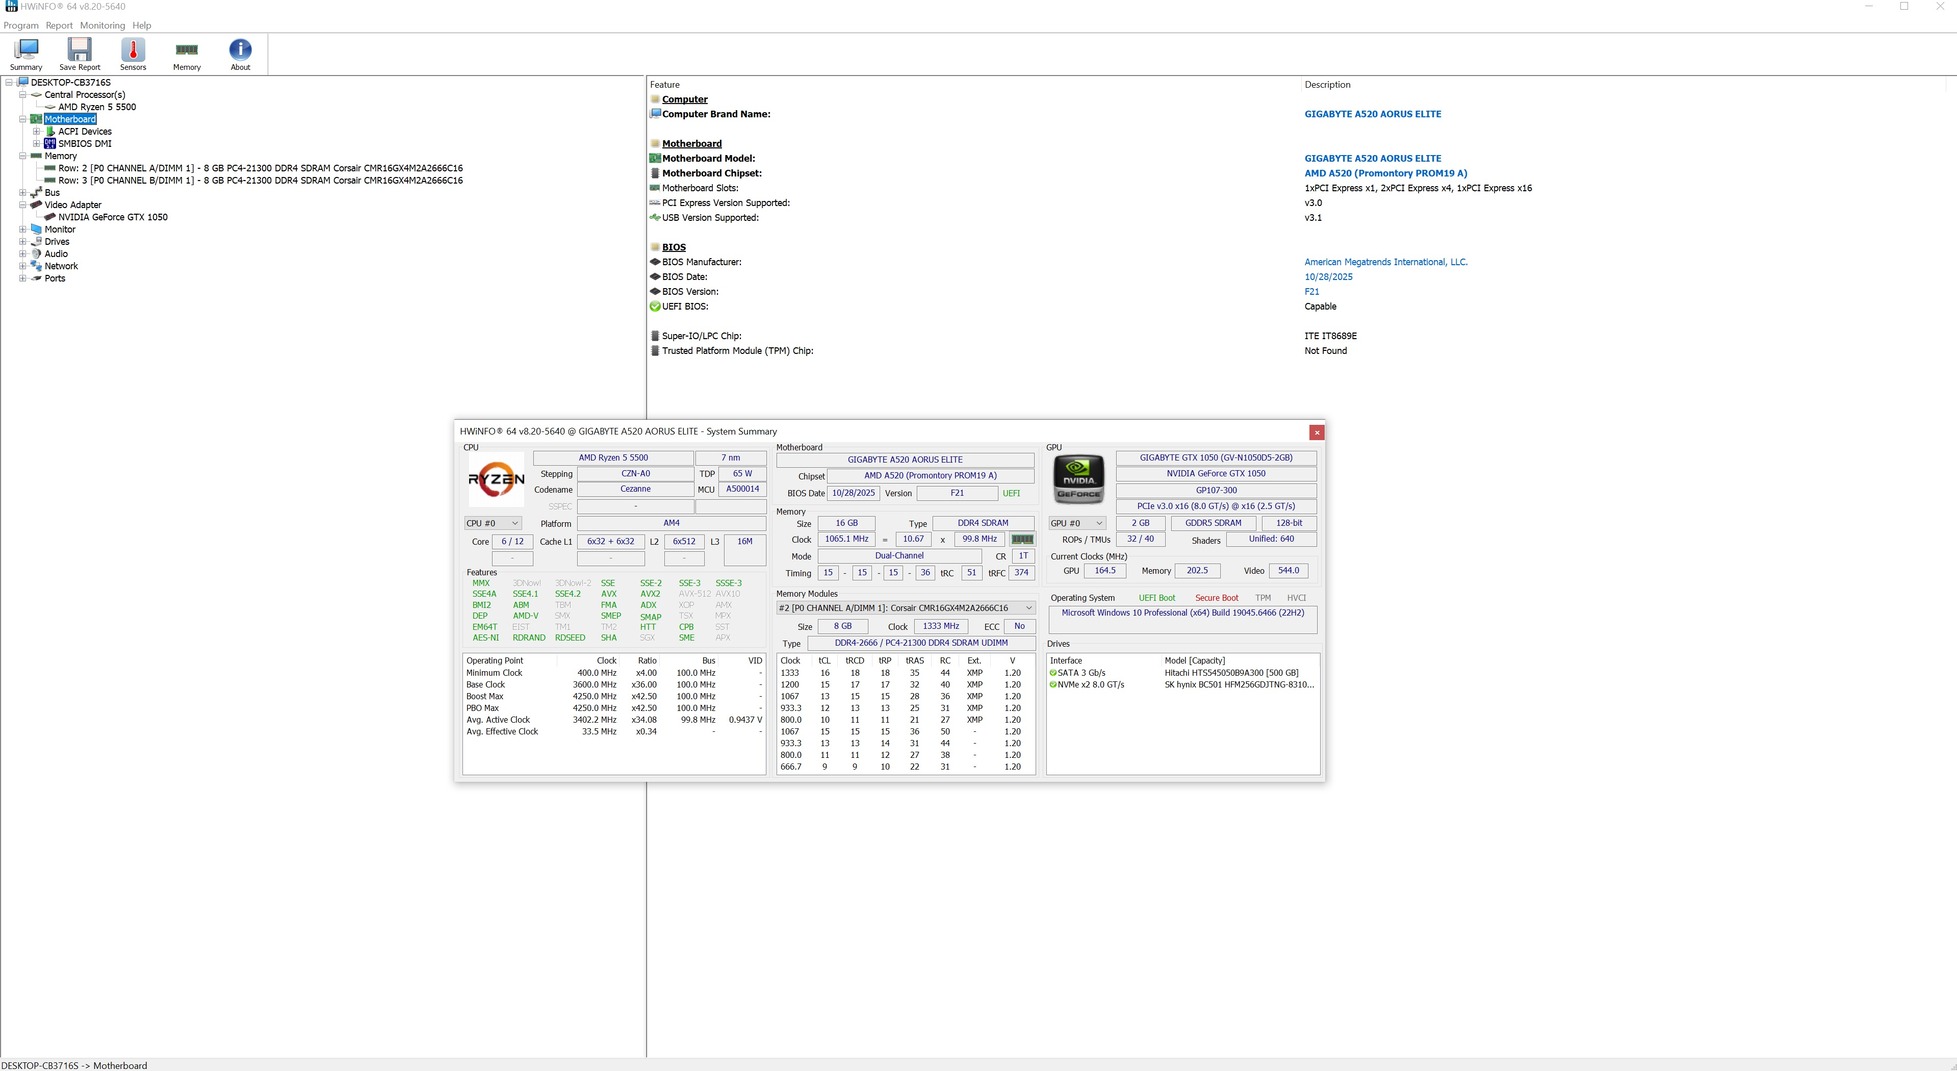
Task: Select the Ports tree item
Action: pyautogui.click(x=55, y=279)
